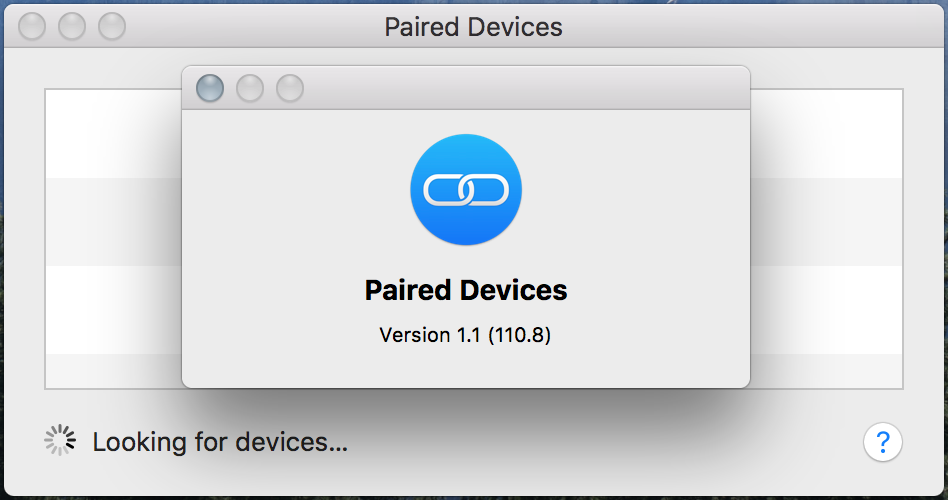Open help with the question mark button
The image size is (948, 500).
coord(883,441)
